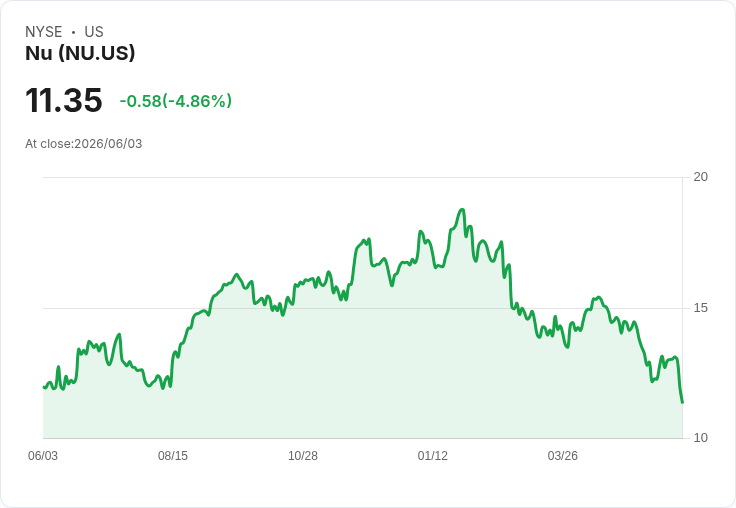736x508 pixels.
Task: Select the 11.35 current price value
Action: click(64, 100)
